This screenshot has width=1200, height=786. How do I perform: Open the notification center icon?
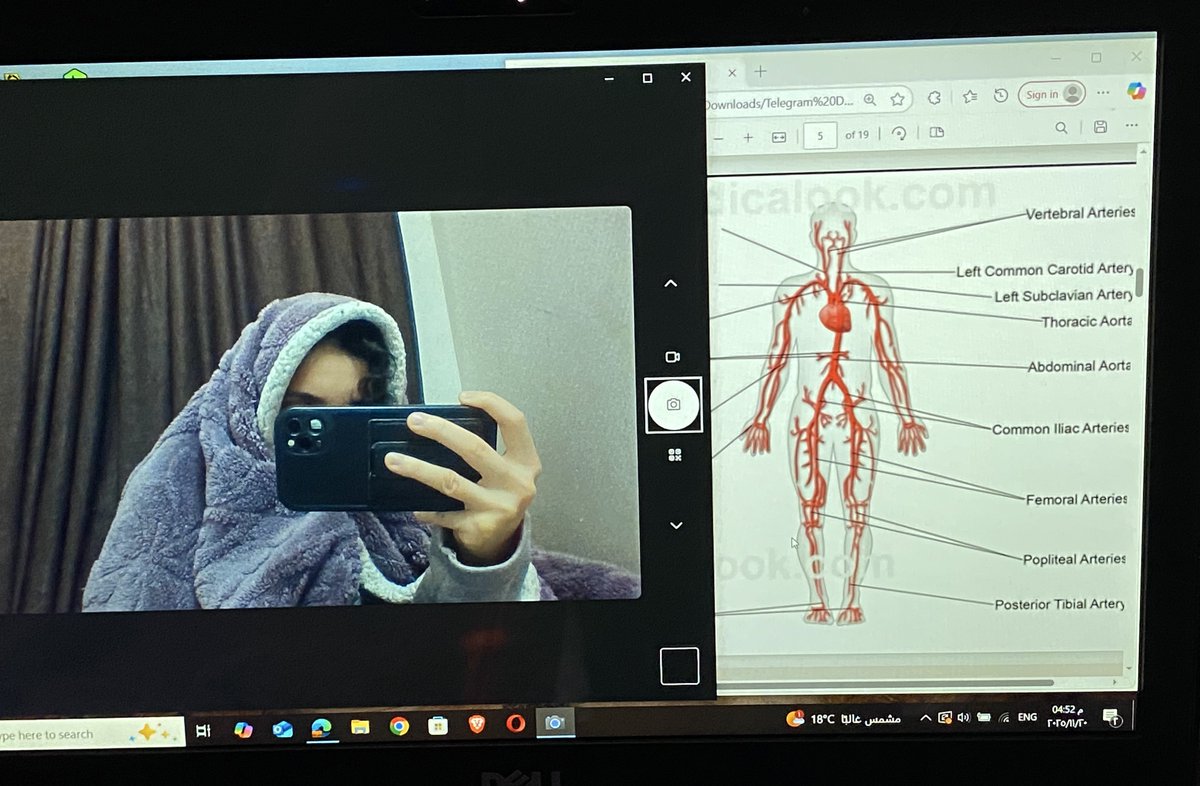(x=1112, y=716)
